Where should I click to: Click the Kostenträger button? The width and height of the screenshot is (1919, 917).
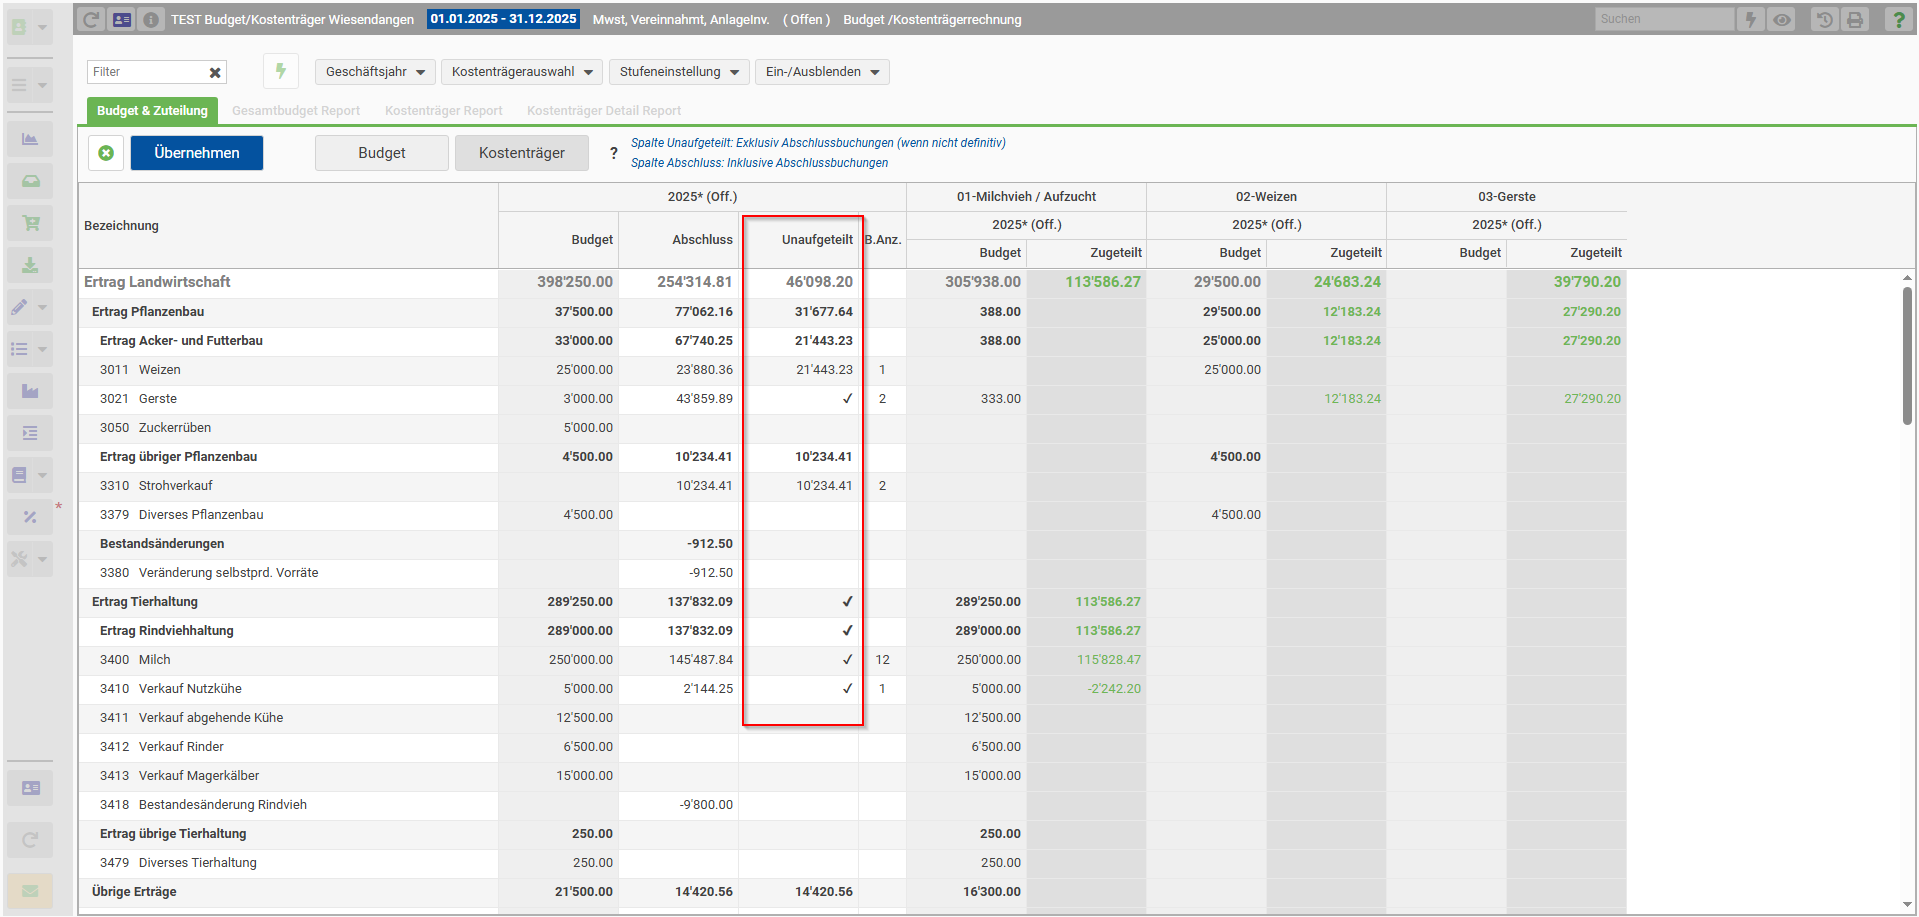click(x=521, y=153)
